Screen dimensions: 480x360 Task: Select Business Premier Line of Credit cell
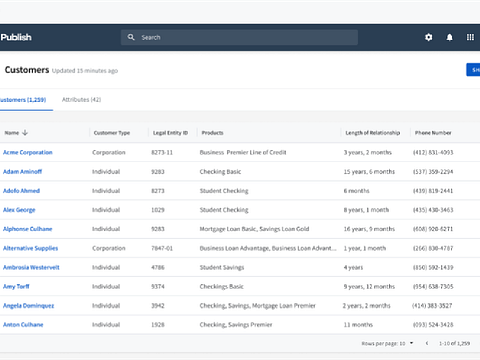tap(243, 152)
